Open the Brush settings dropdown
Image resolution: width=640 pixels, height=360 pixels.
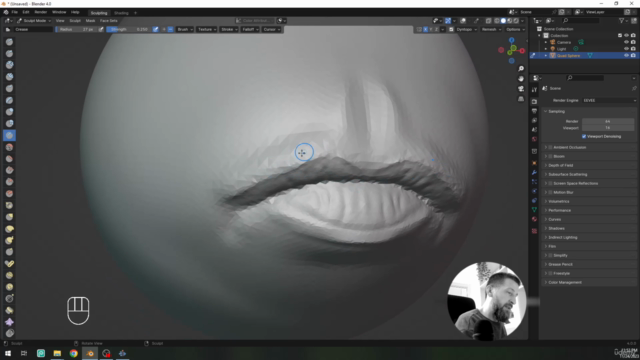point(185,29)
